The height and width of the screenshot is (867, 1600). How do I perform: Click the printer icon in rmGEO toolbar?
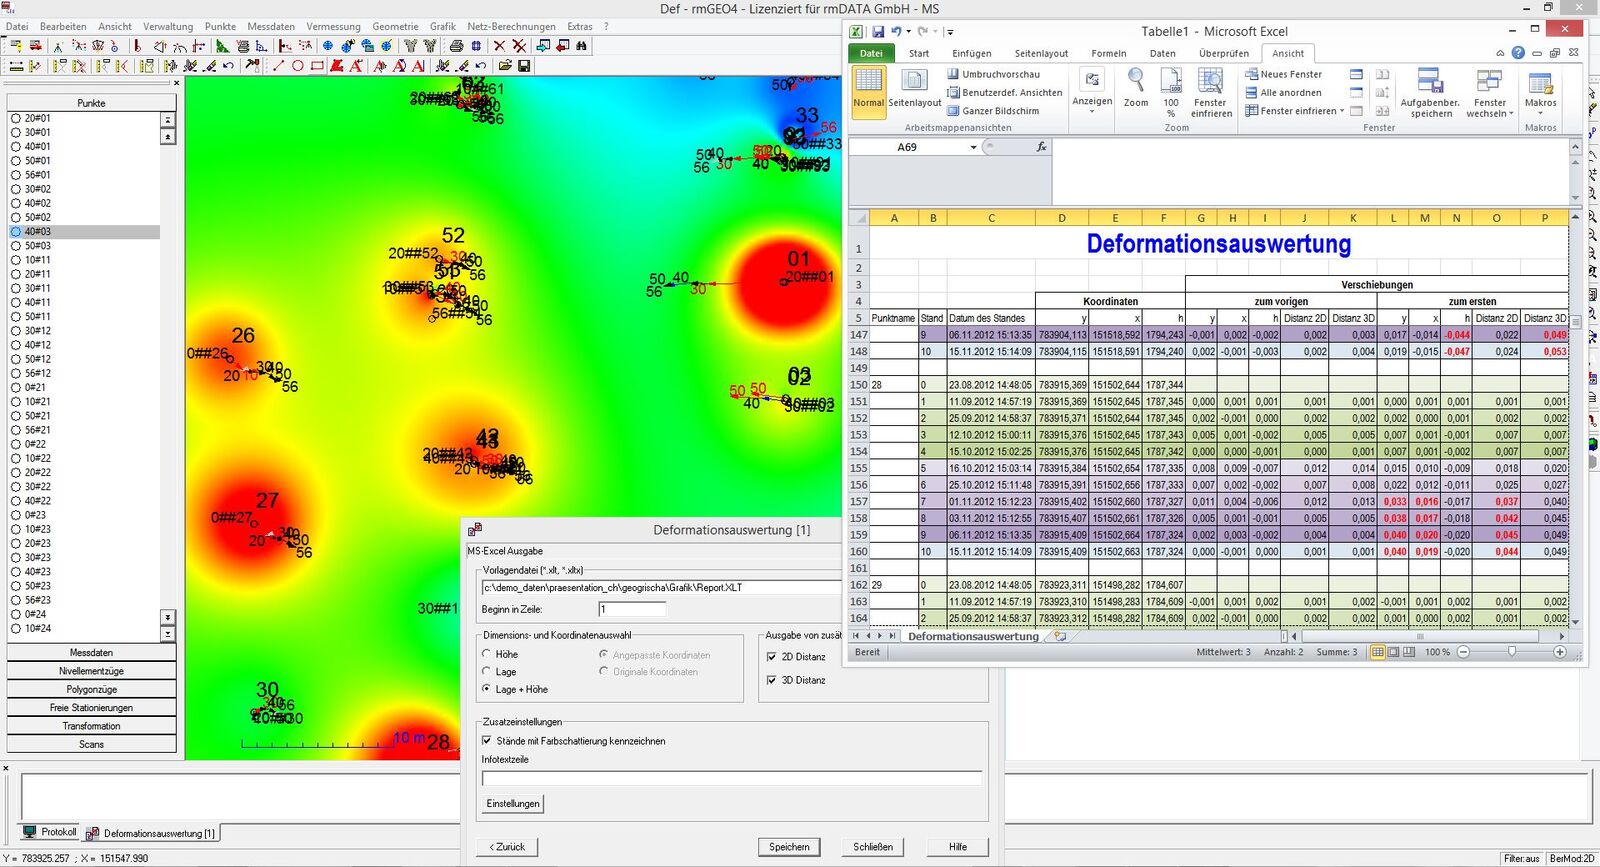[456, 46]
